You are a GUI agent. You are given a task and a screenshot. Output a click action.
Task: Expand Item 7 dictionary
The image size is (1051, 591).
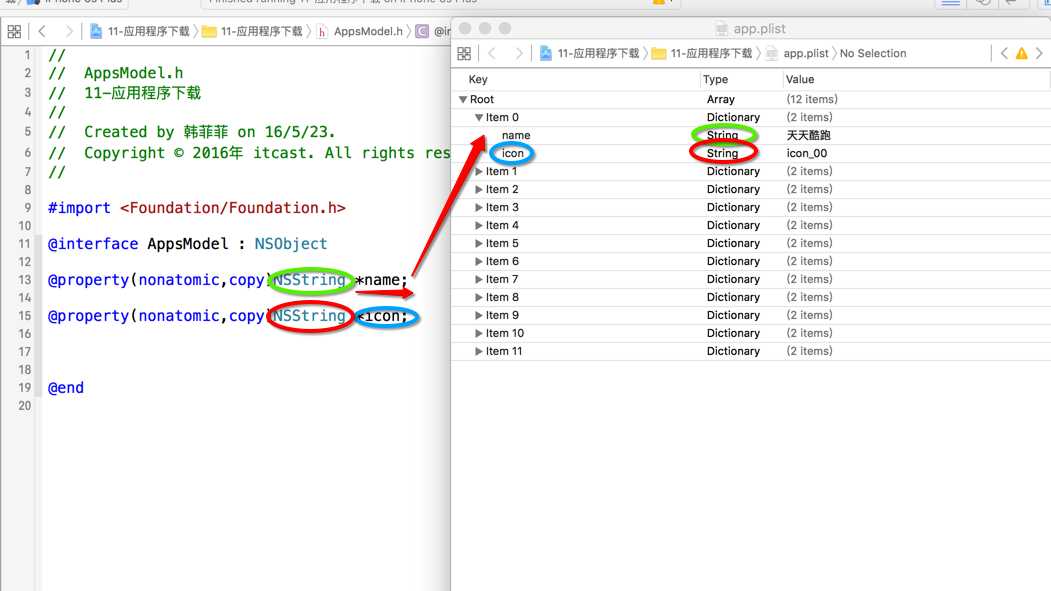(479, 279)
